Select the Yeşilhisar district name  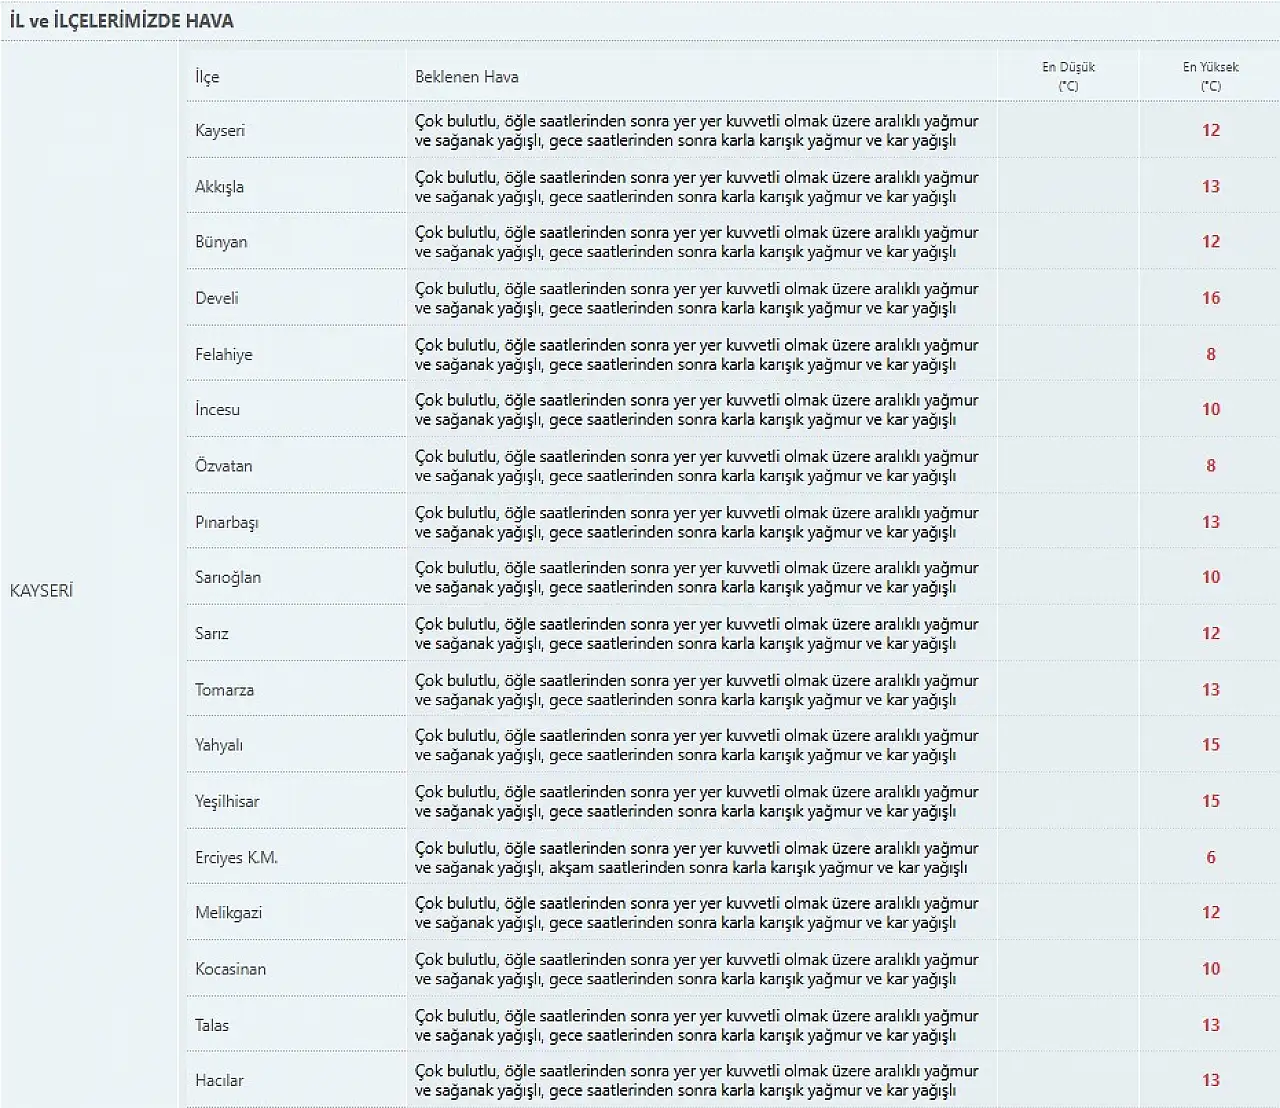[227, 801]
